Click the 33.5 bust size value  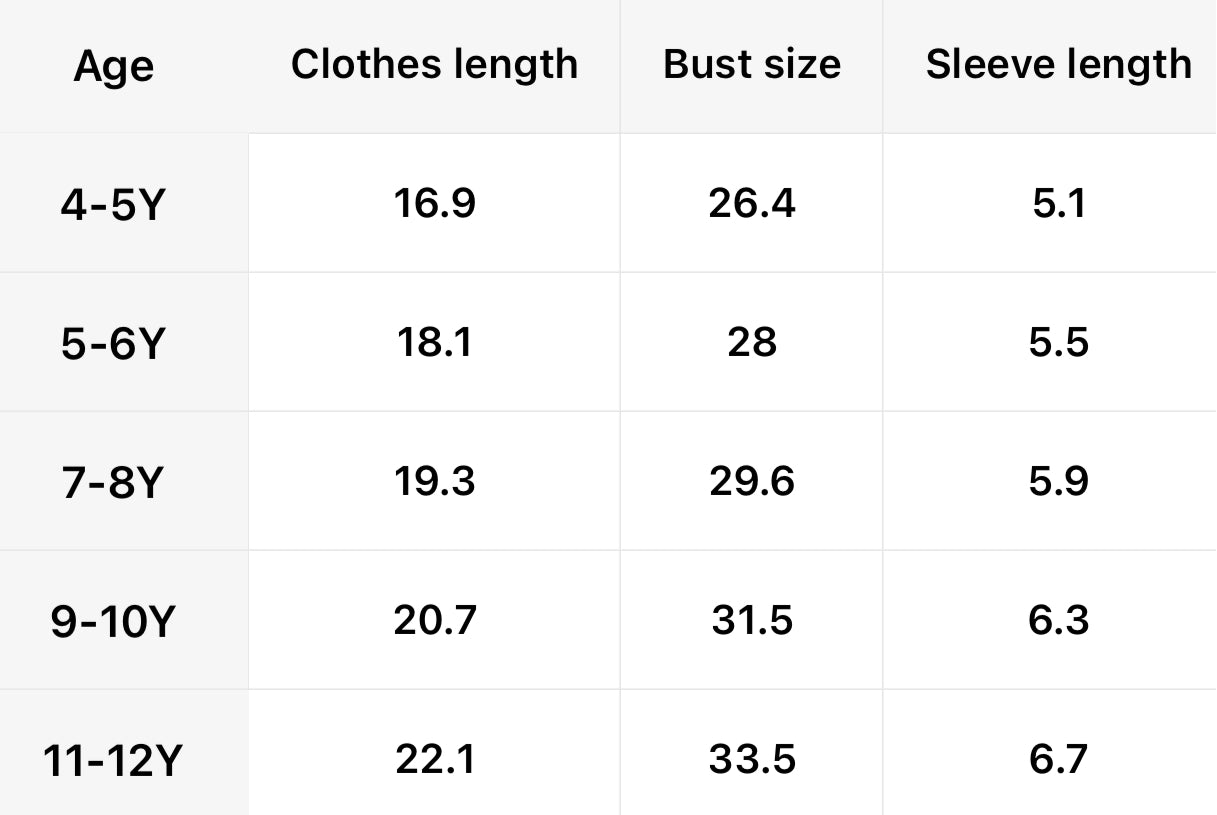(x=752, y=759)
